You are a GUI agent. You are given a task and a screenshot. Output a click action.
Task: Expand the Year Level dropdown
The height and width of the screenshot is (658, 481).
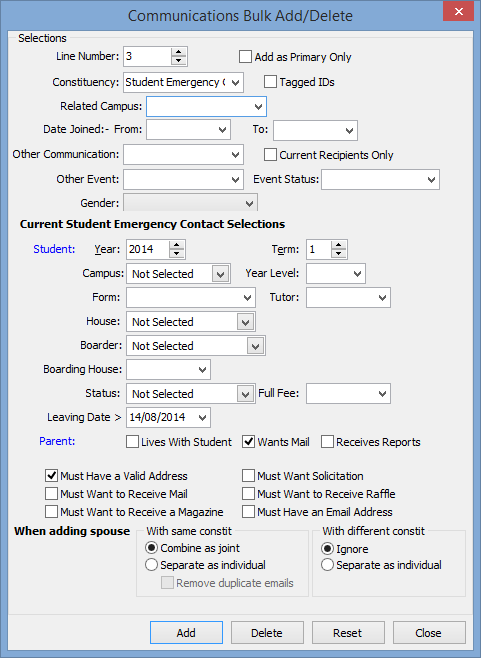coord(357,274)
